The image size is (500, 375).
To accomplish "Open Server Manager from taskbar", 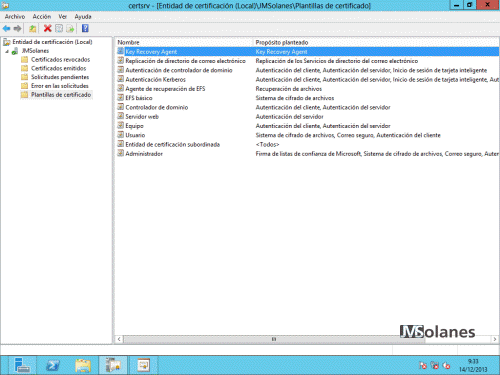I will 22,365.
